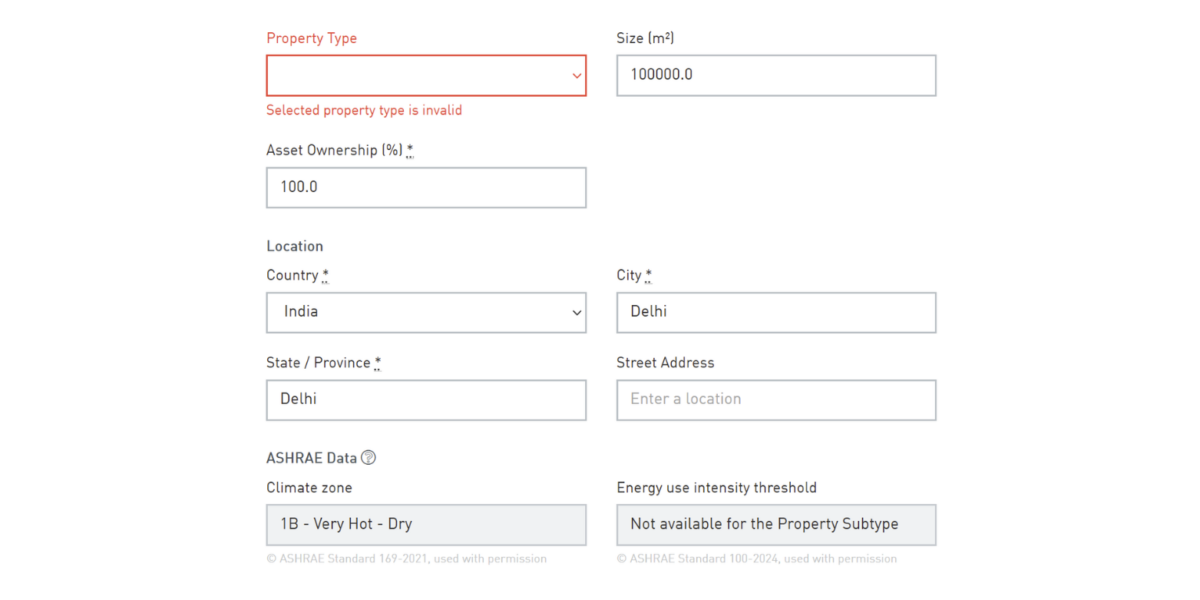Click the required asterisk beside Asset Ownership
Screen dimensions: 1200x600
coord(410,150)
